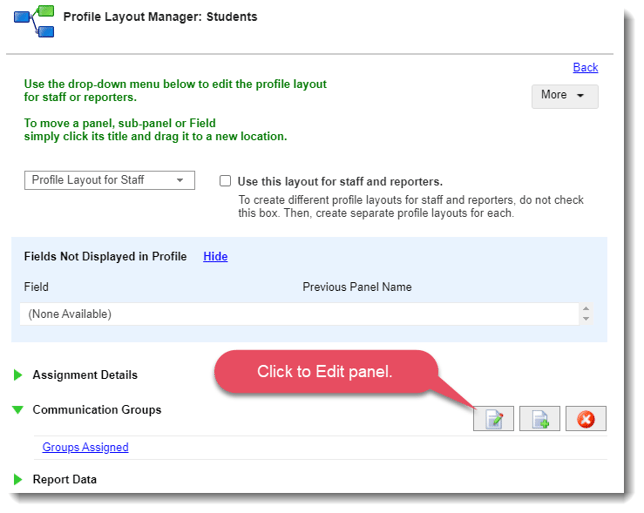This screenshot has height=513, width=644.
Task: Open the Profile Layout for Staff dropdown
Action: tap(109, 180)
